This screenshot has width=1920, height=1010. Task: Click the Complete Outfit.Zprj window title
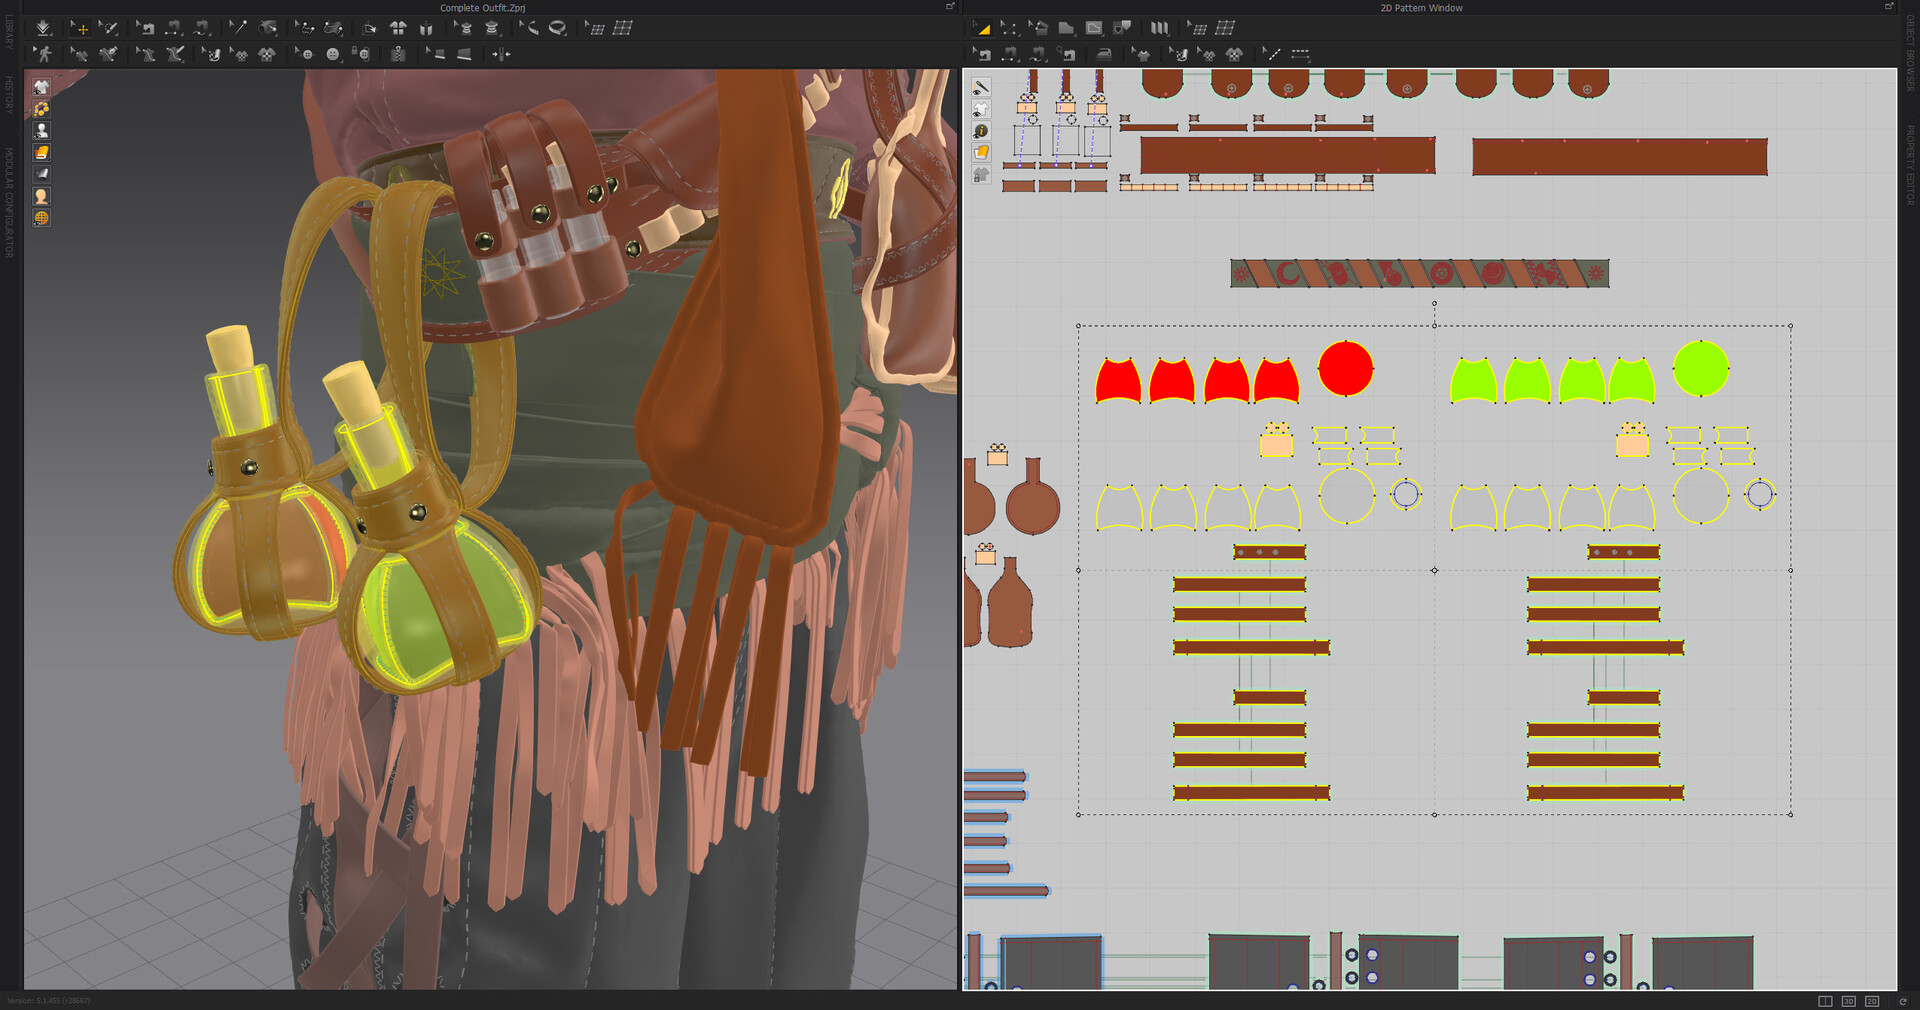[x=482, y=8]
